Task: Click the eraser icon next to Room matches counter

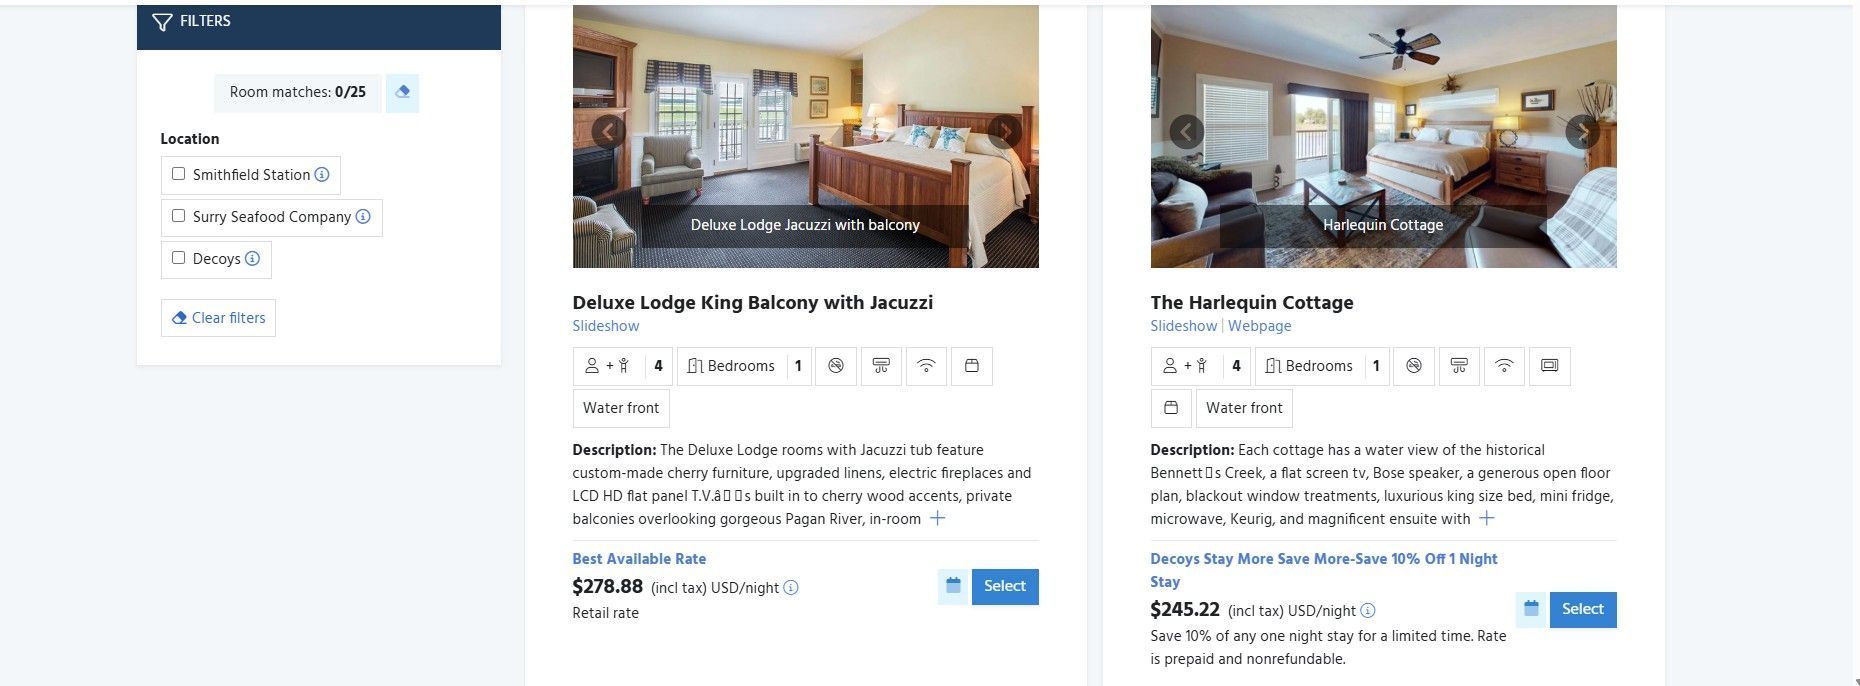Action: point(402,92)
